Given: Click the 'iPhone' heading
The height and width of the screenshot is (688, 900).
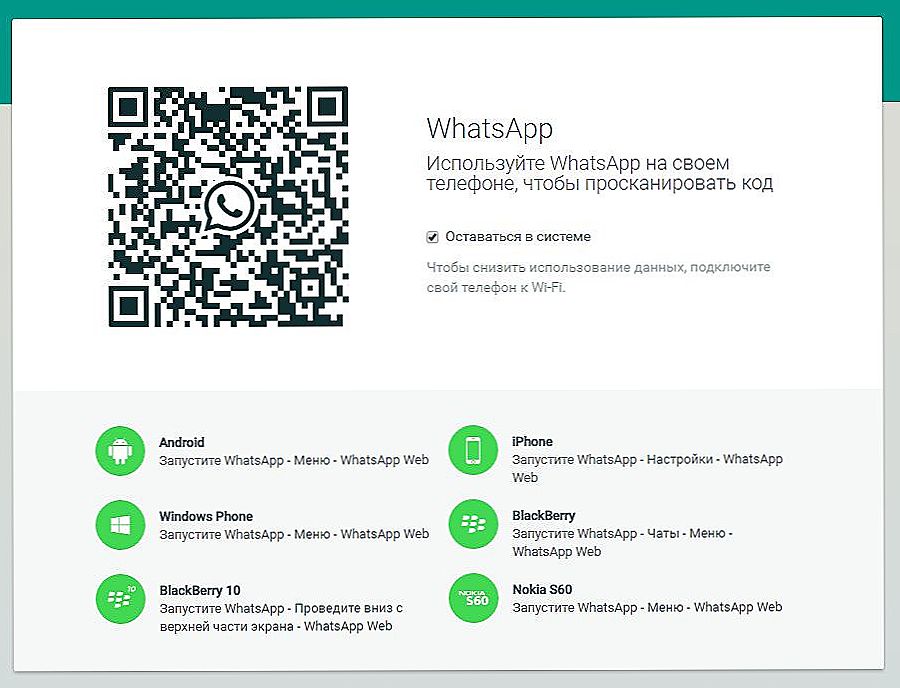Looking at the screenshot, I should pos(532,441).
